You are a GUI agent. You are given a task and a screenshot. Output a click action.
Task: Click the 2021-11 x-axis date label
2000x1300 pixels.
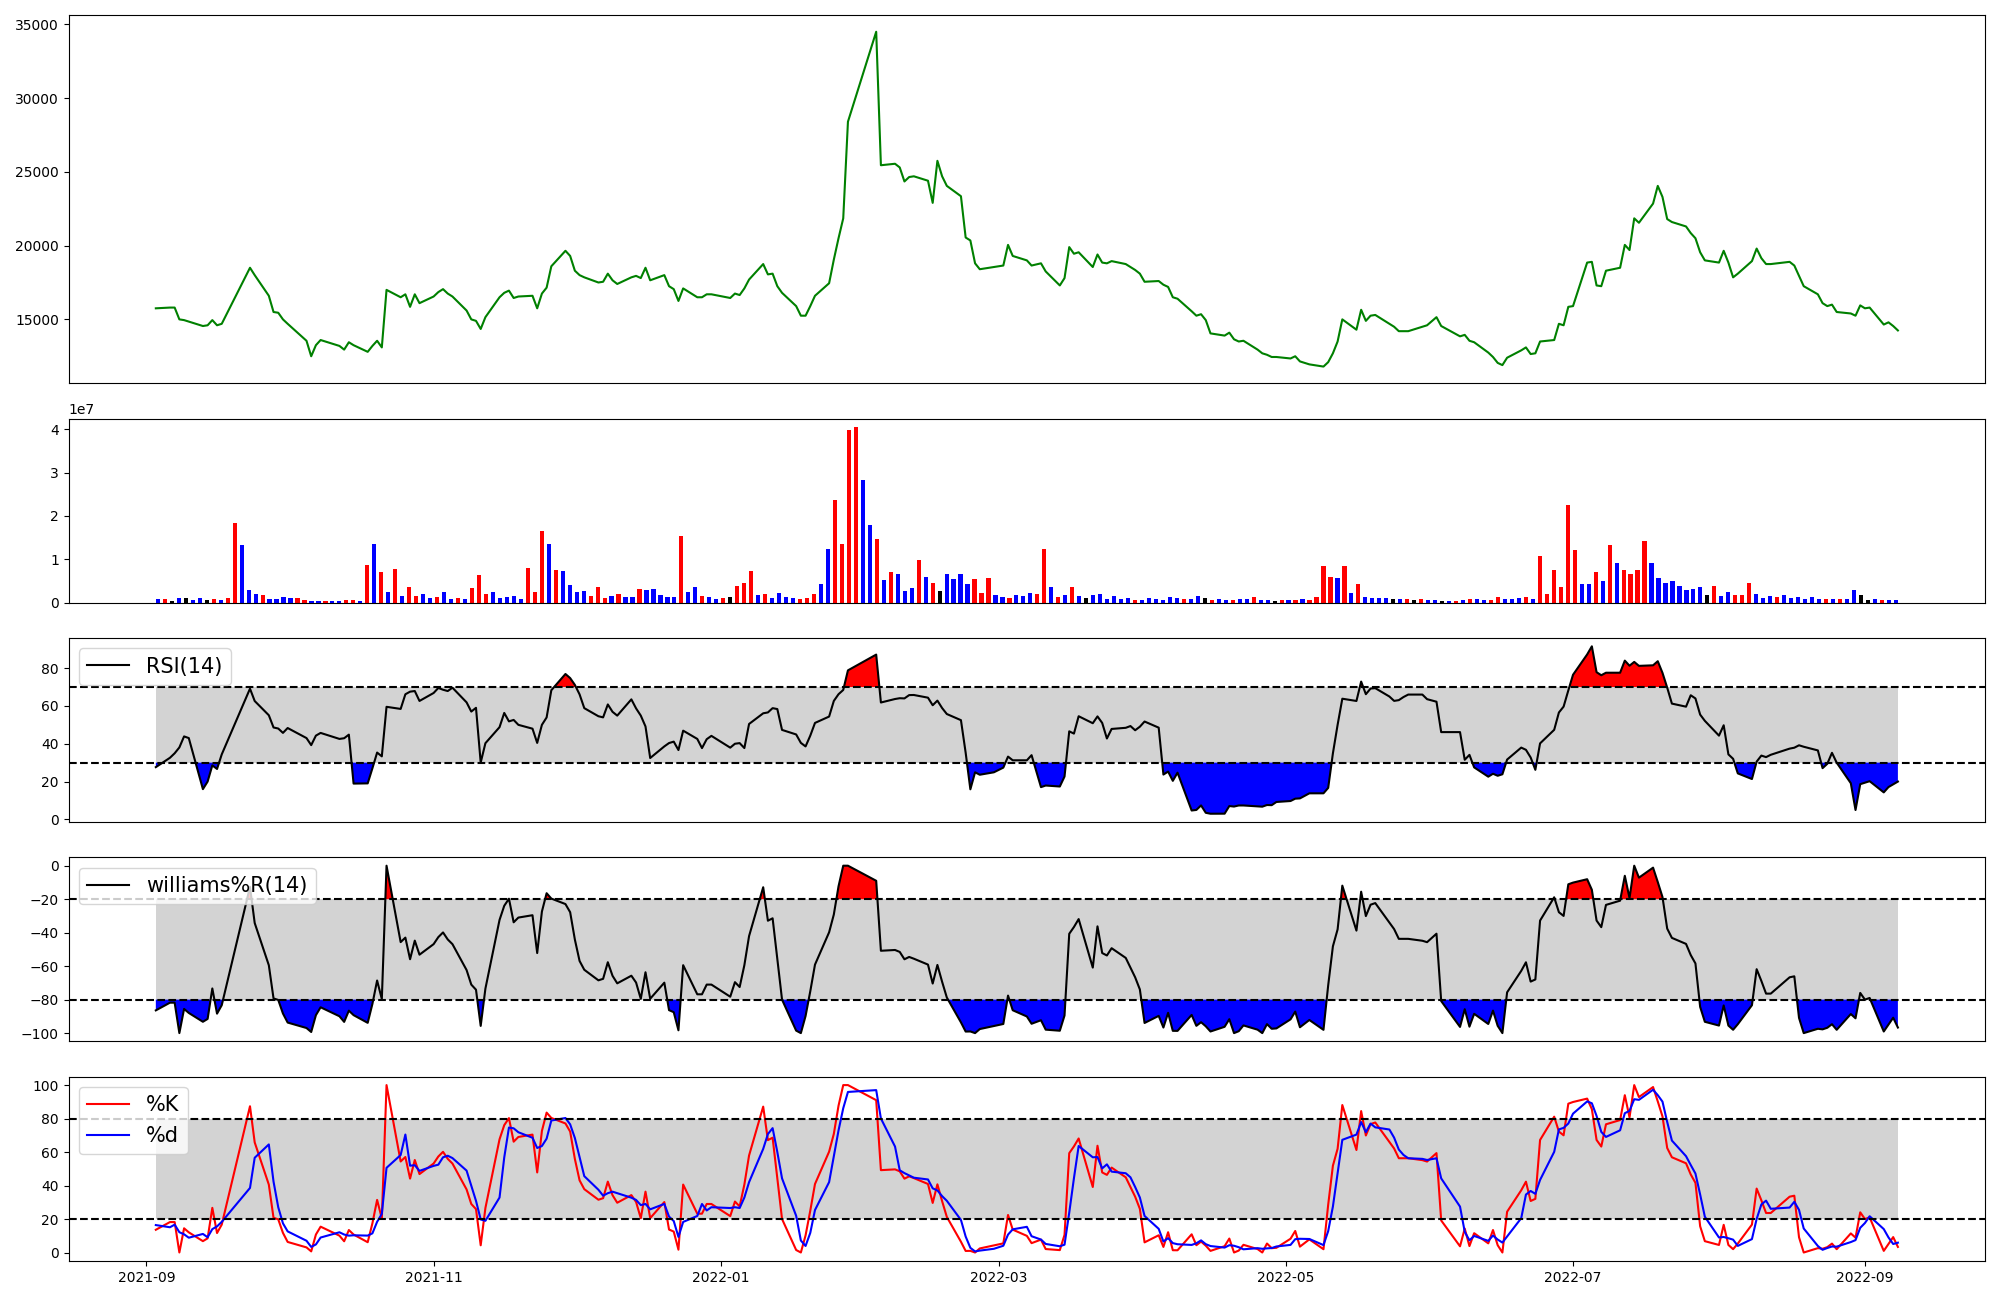coord(435,1277)
